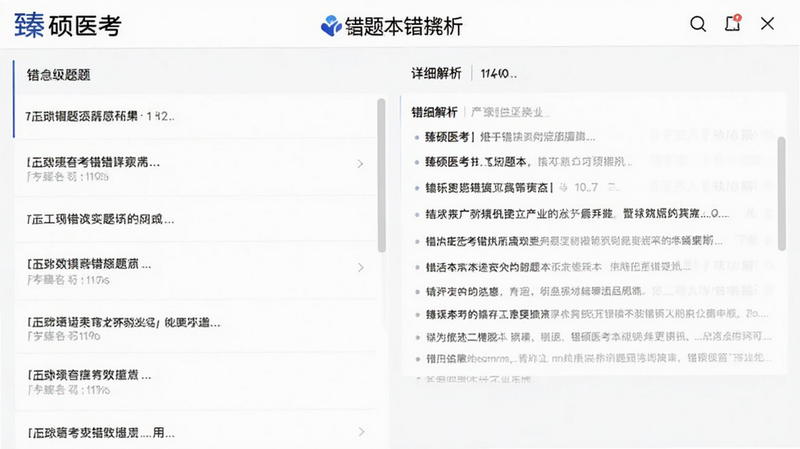Open the third list entry without subtitle

(x=196, y=219)
